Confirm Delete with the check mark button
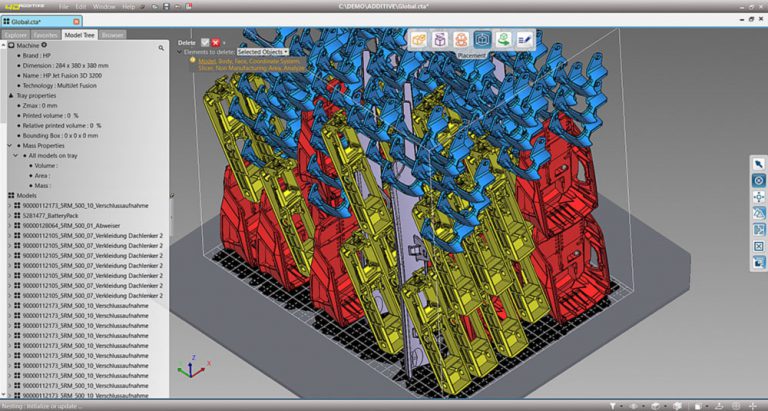Image resolution: width=768 pixels, height=411 pixels. pyautogui.click(x=205, y=43)
